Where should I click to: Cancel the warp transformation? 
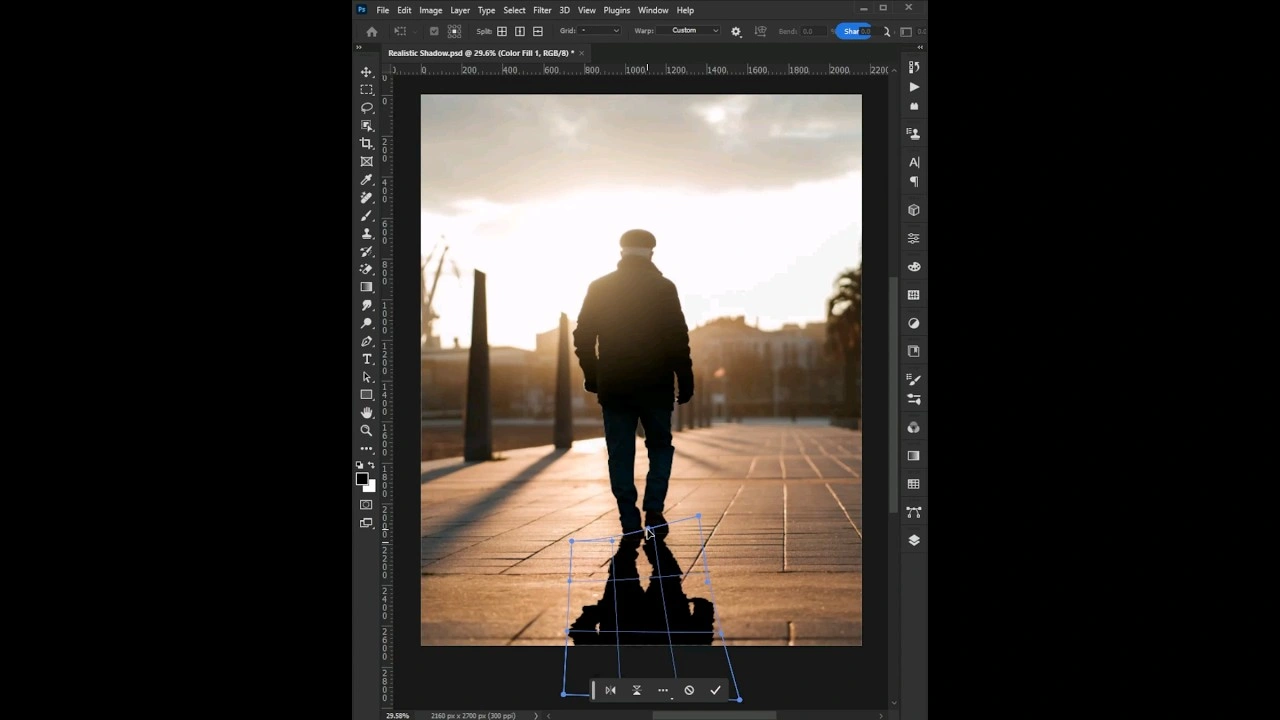689,690
